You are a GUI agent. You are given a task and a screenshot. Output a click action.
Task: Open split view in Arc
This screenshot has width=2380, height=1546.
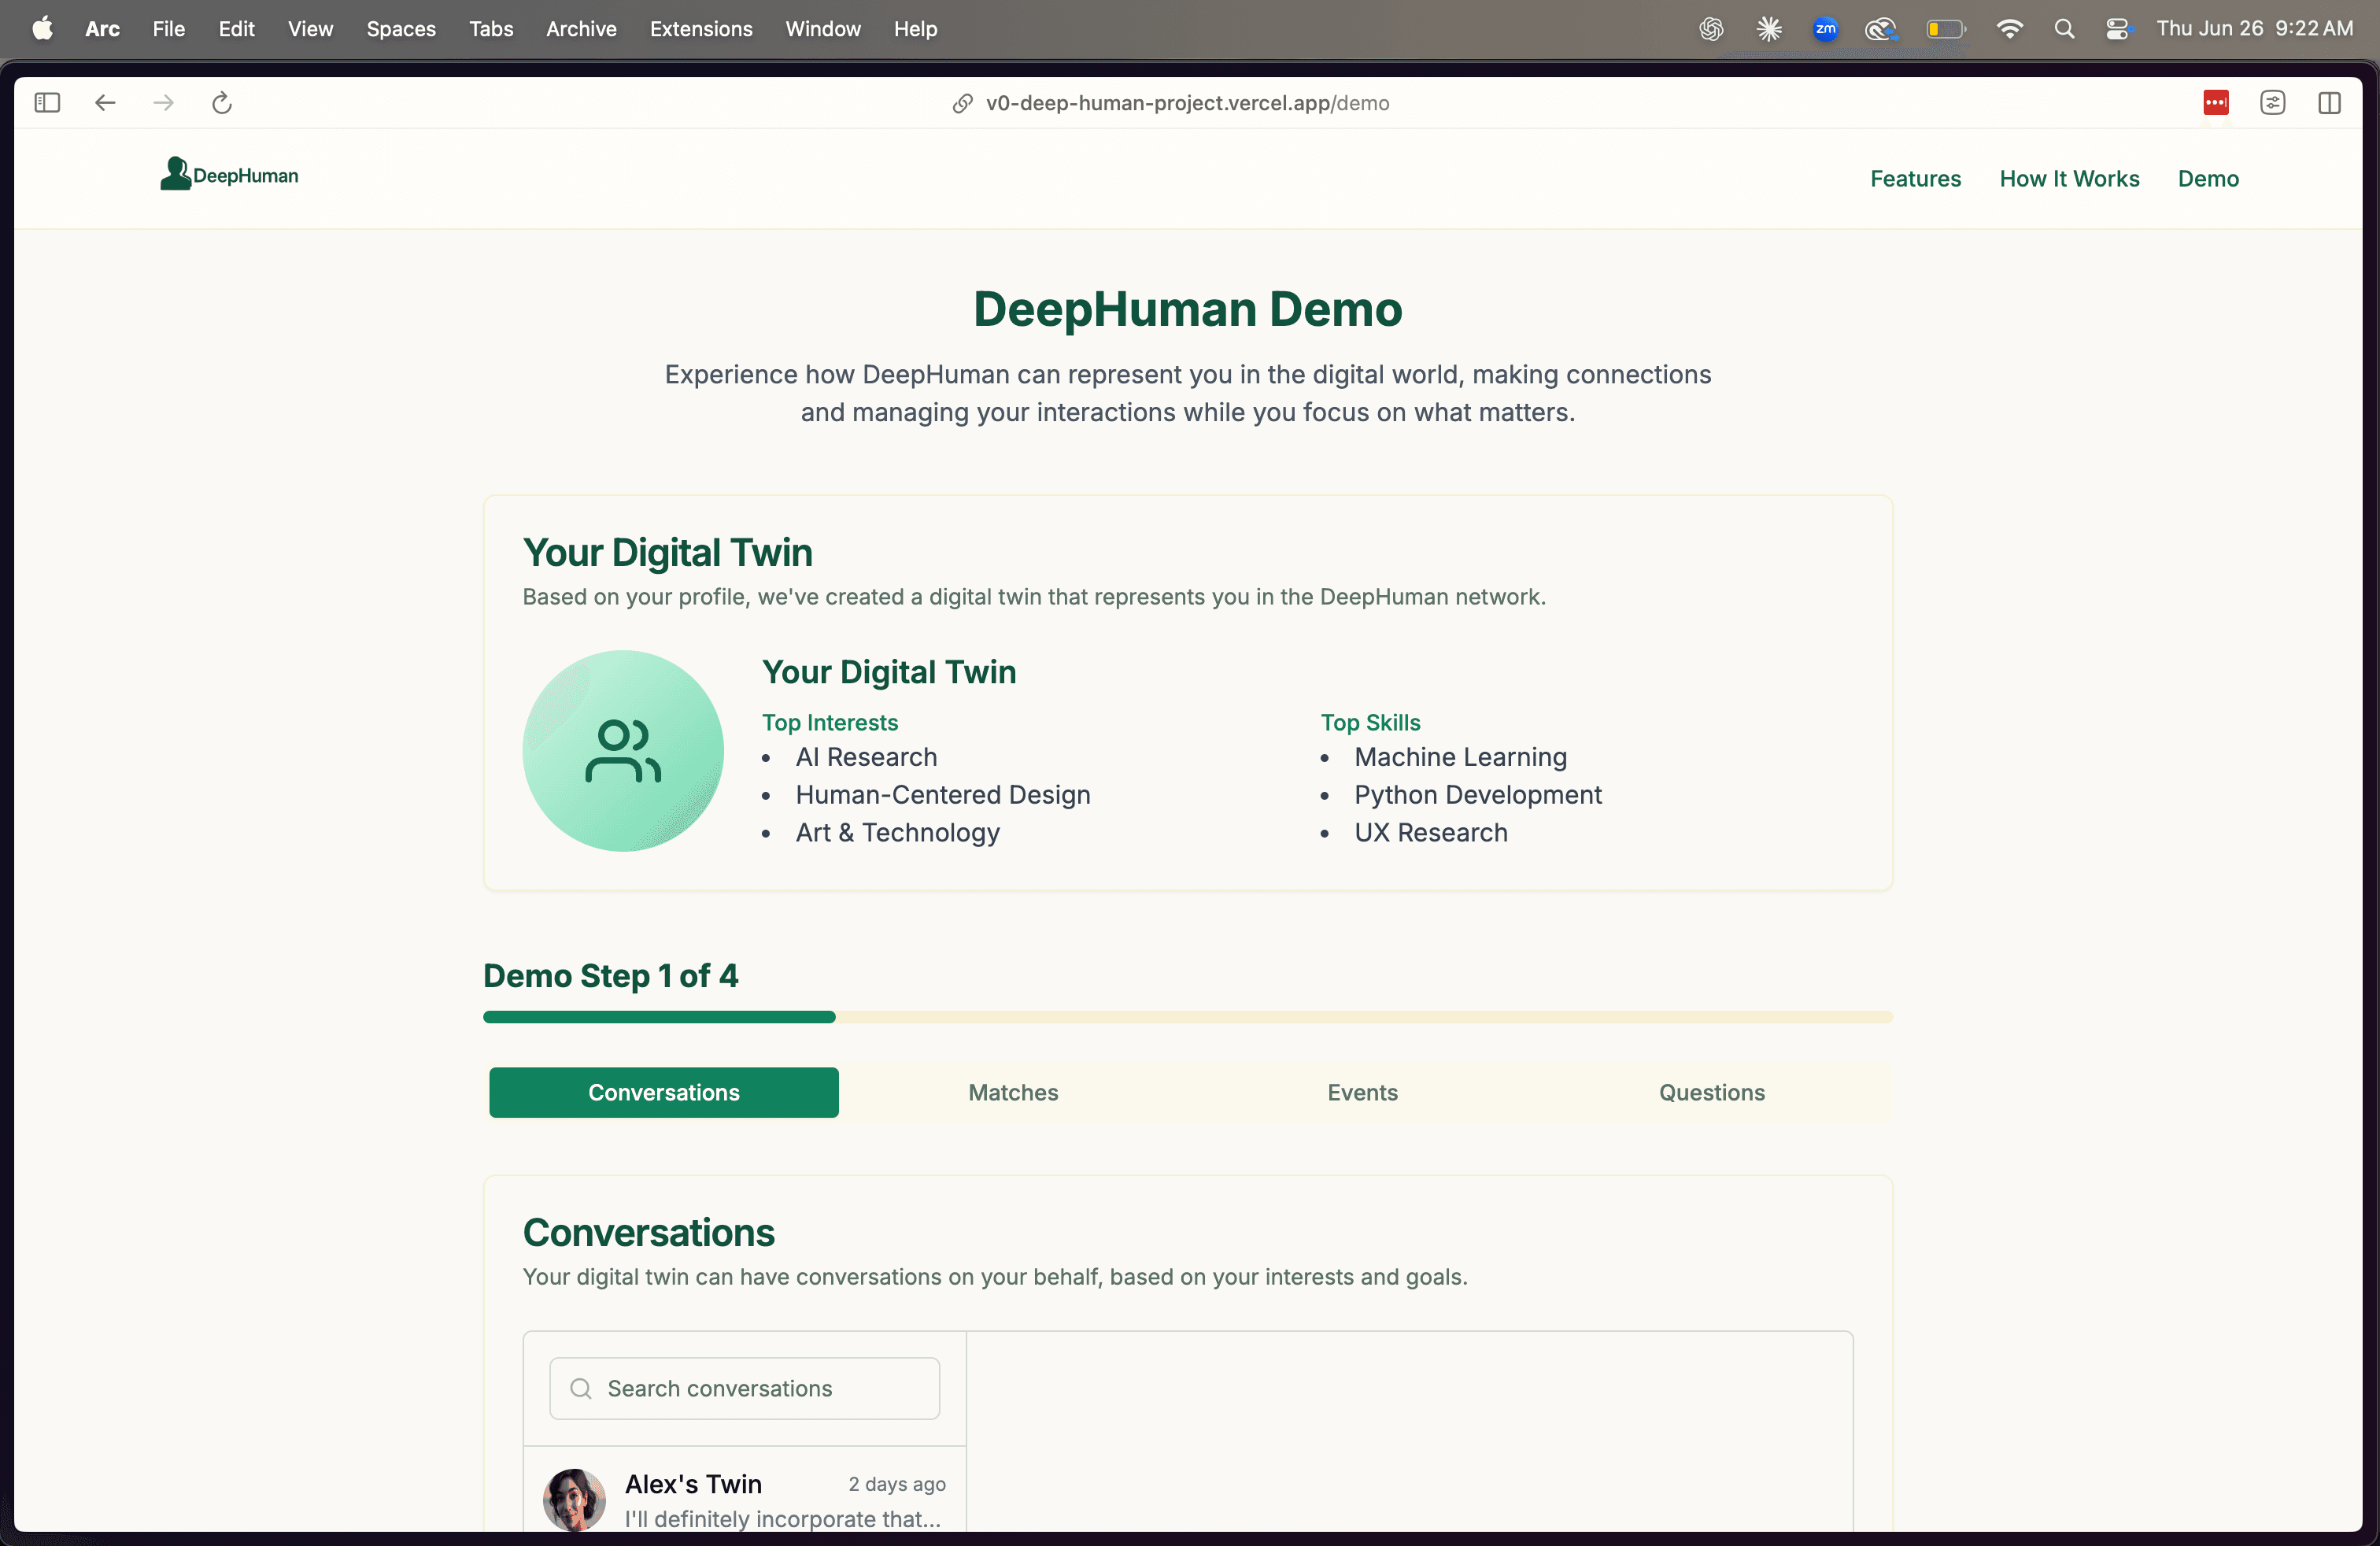[x=2330, y=102]
